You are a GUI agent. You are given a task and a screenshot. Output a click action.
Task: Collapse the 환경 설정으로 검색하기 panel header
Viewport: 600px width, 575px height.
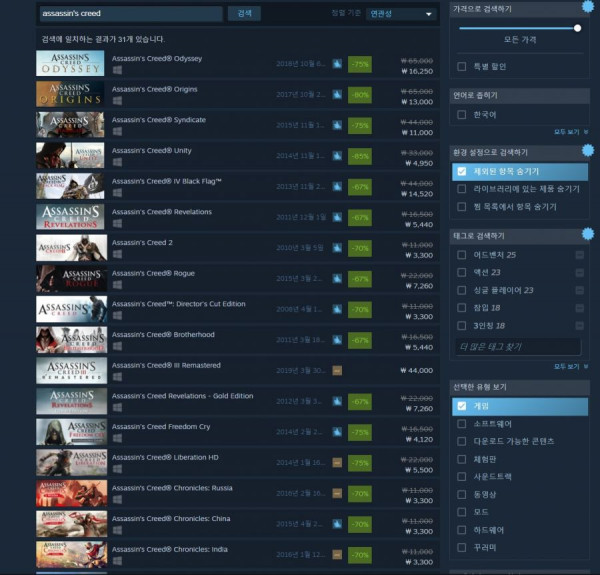click(519, 152)
